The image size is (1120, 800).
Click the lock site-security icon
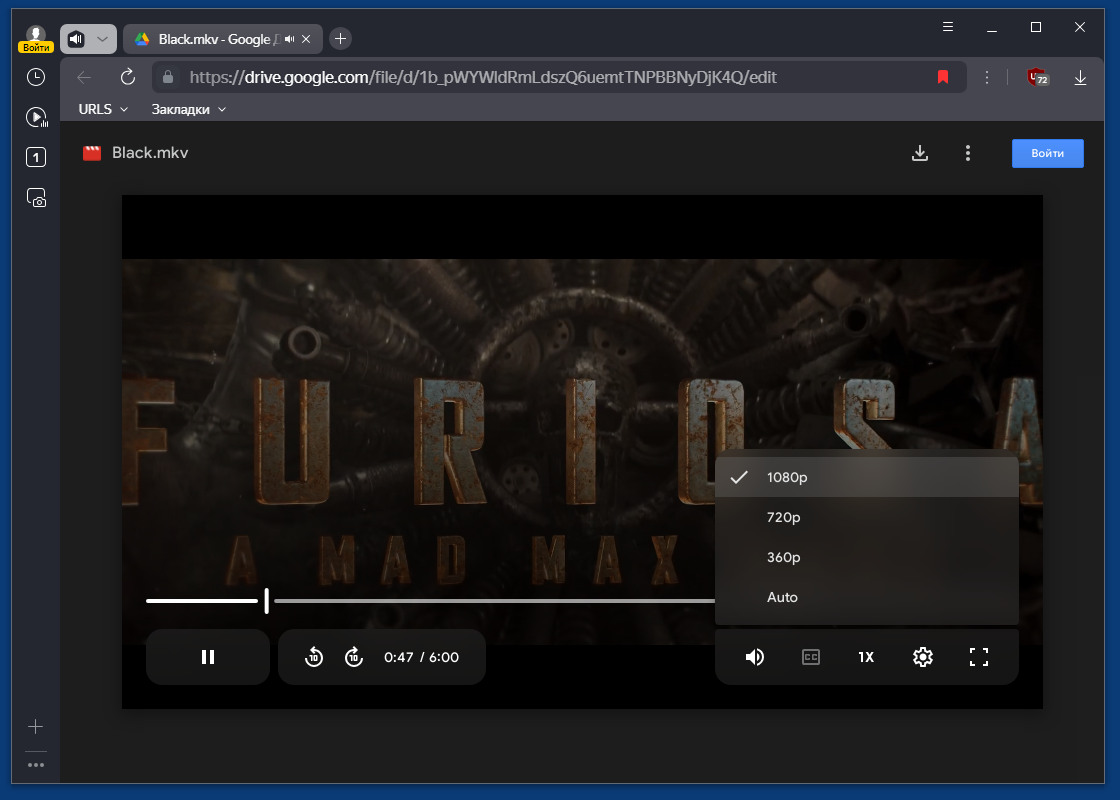coord(168,77)
